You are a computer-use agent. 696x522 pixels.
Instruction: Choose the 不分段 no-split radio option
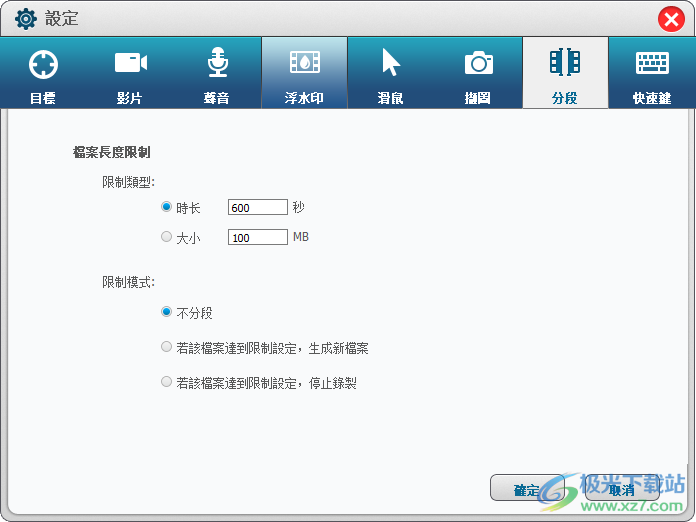point(166,312)
